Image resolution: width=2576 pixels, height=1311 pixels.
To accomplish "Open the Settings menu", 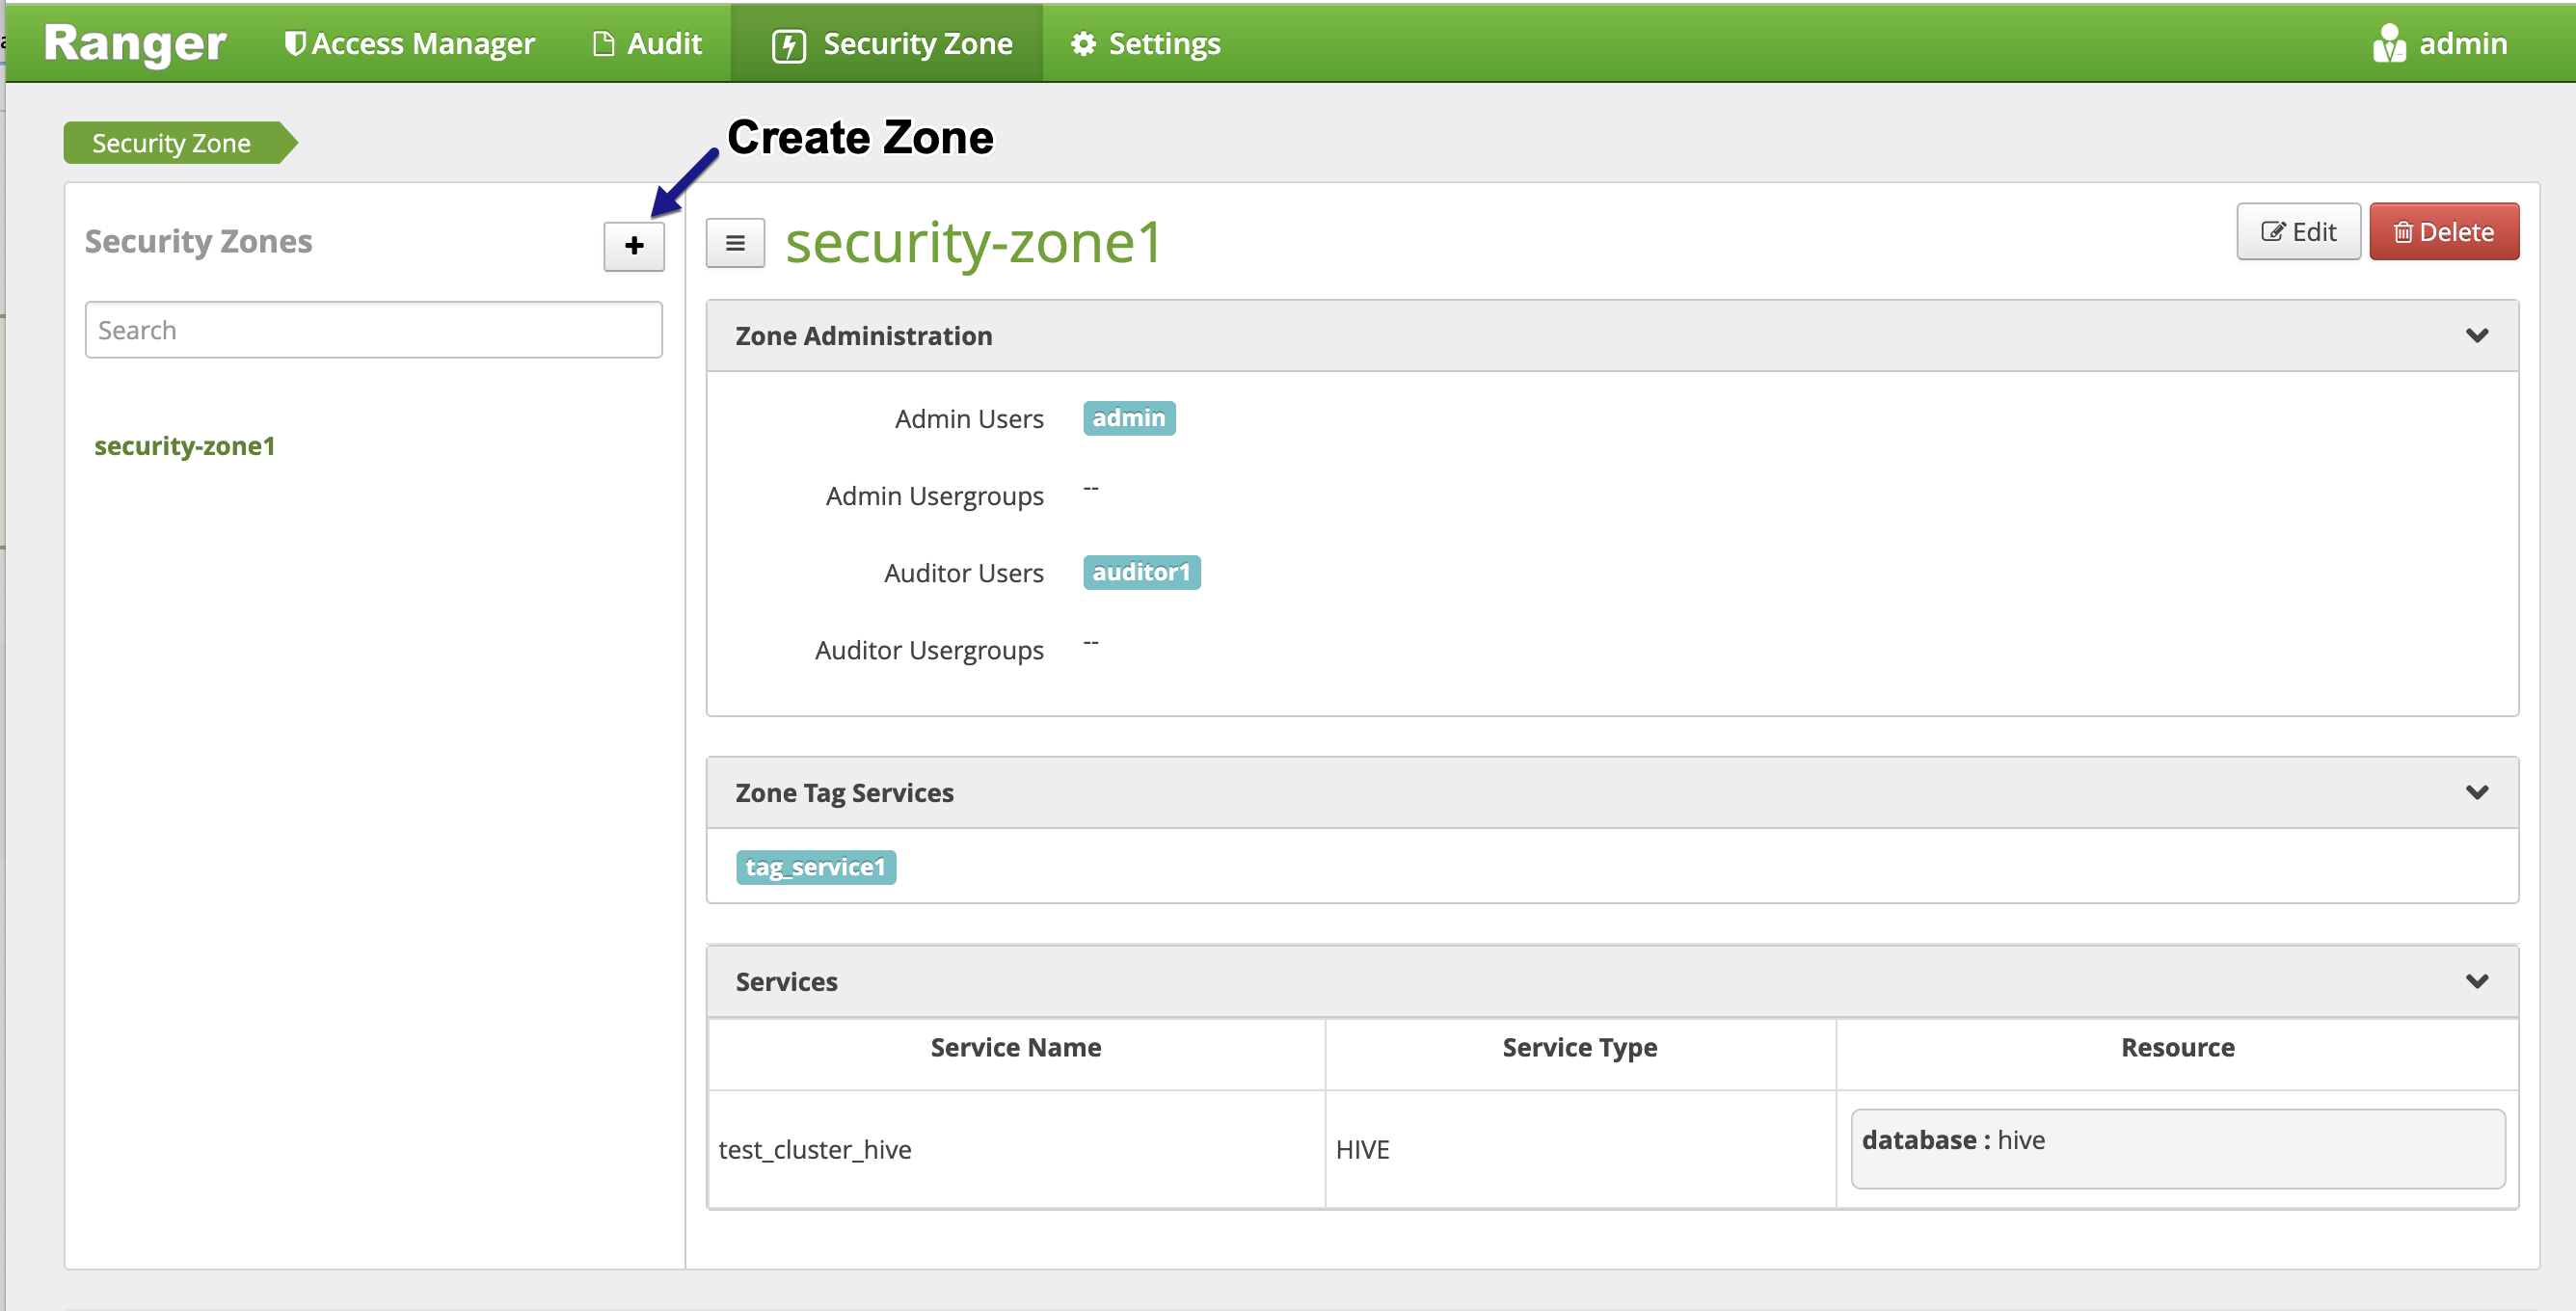I will click(1146, 44).
